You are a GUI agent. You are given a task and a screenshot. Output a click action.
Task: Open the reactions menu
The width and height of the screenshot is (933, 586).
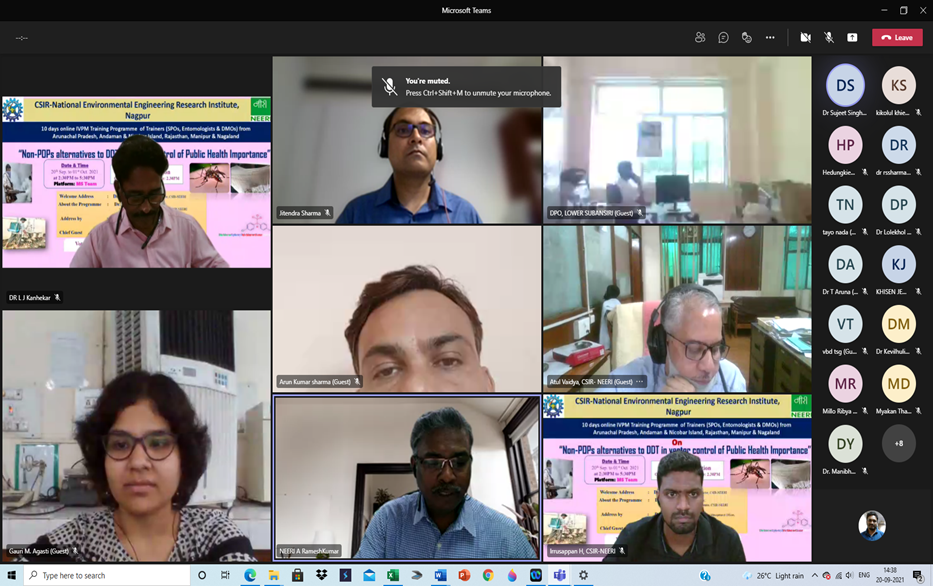746,38
